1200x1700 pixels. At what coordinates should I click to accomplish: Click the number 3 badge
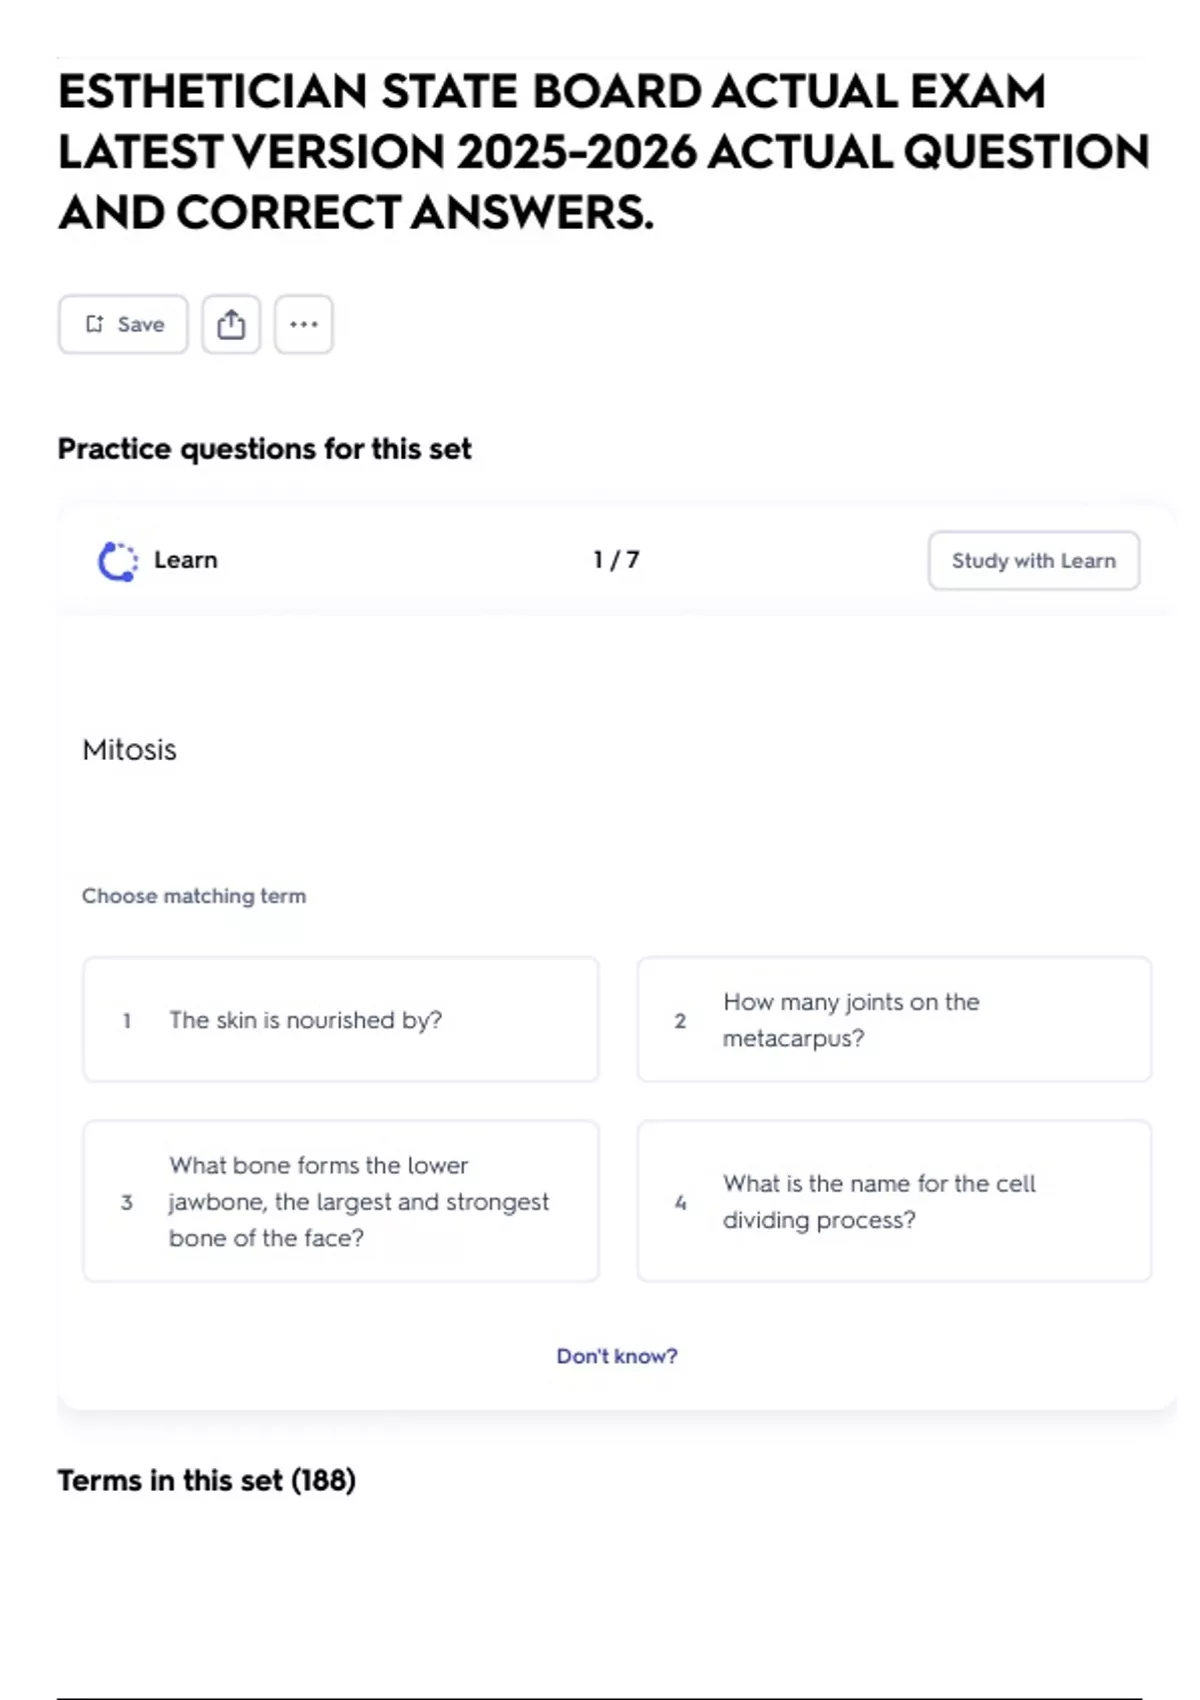[127, 1202]
